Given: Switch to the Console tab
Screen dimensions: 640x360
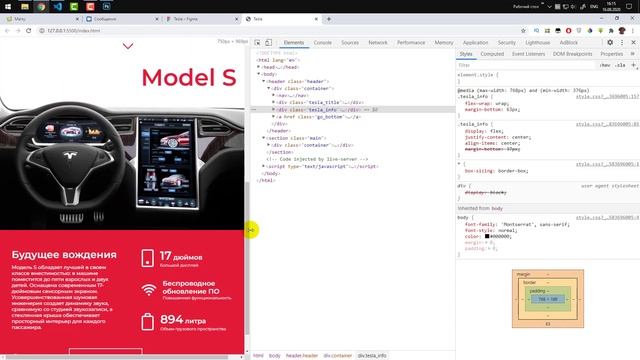Looking at the screenshot, I should [322, 42].
